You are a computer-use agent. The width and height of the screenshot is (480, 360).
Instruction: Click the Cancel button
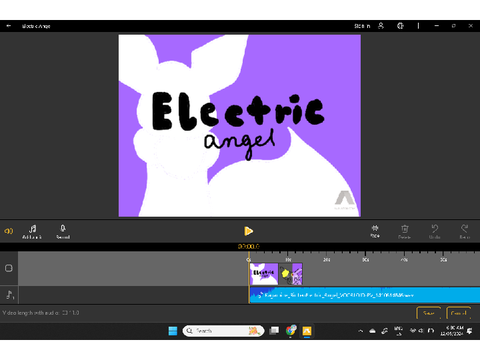tap(458, 313)
